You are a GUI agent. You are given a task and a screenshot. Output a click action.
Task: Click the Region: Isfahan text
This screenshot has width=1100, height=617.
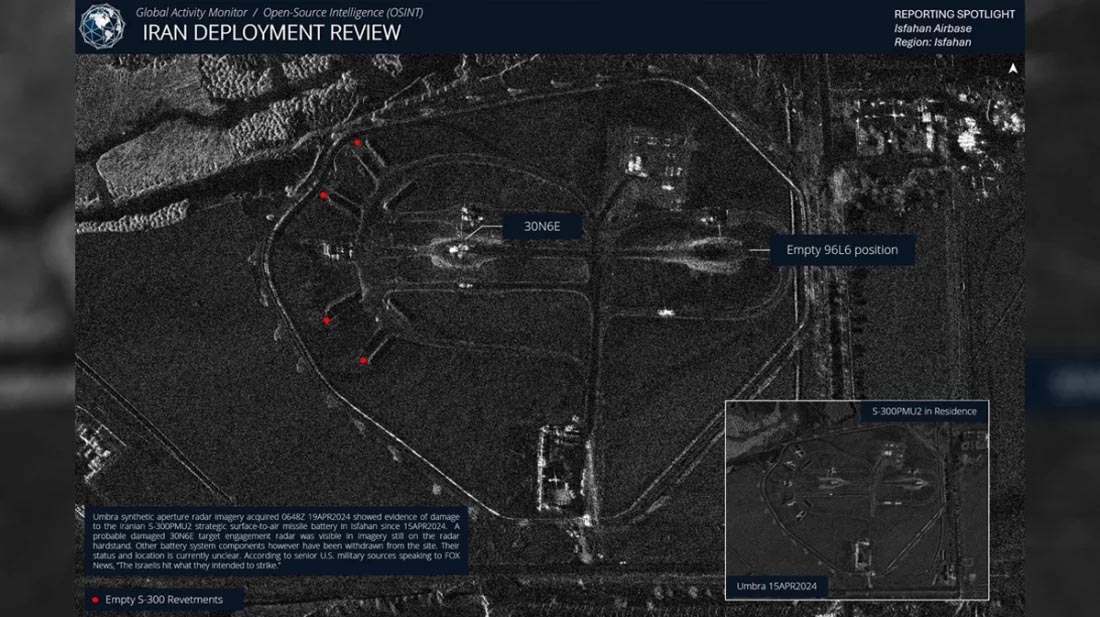pos(932,43)
